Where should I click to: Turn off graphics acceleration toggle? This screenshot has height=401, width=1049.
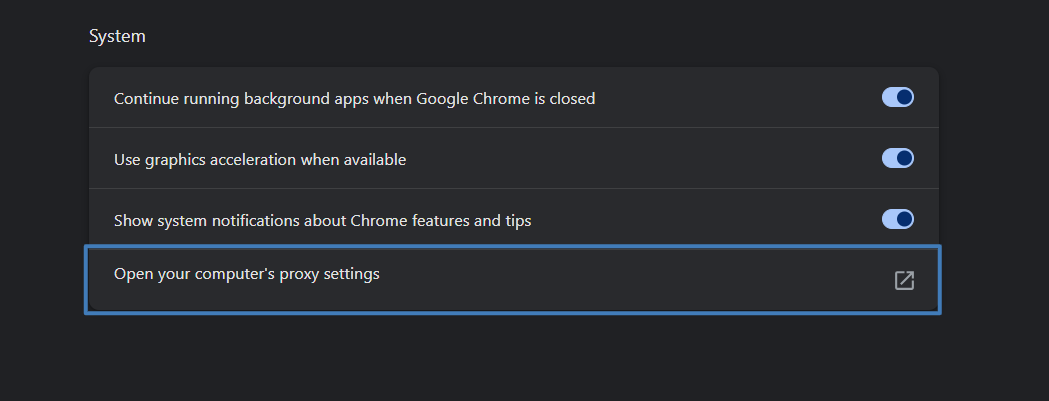pyautogui.click(x=897, y=158)
